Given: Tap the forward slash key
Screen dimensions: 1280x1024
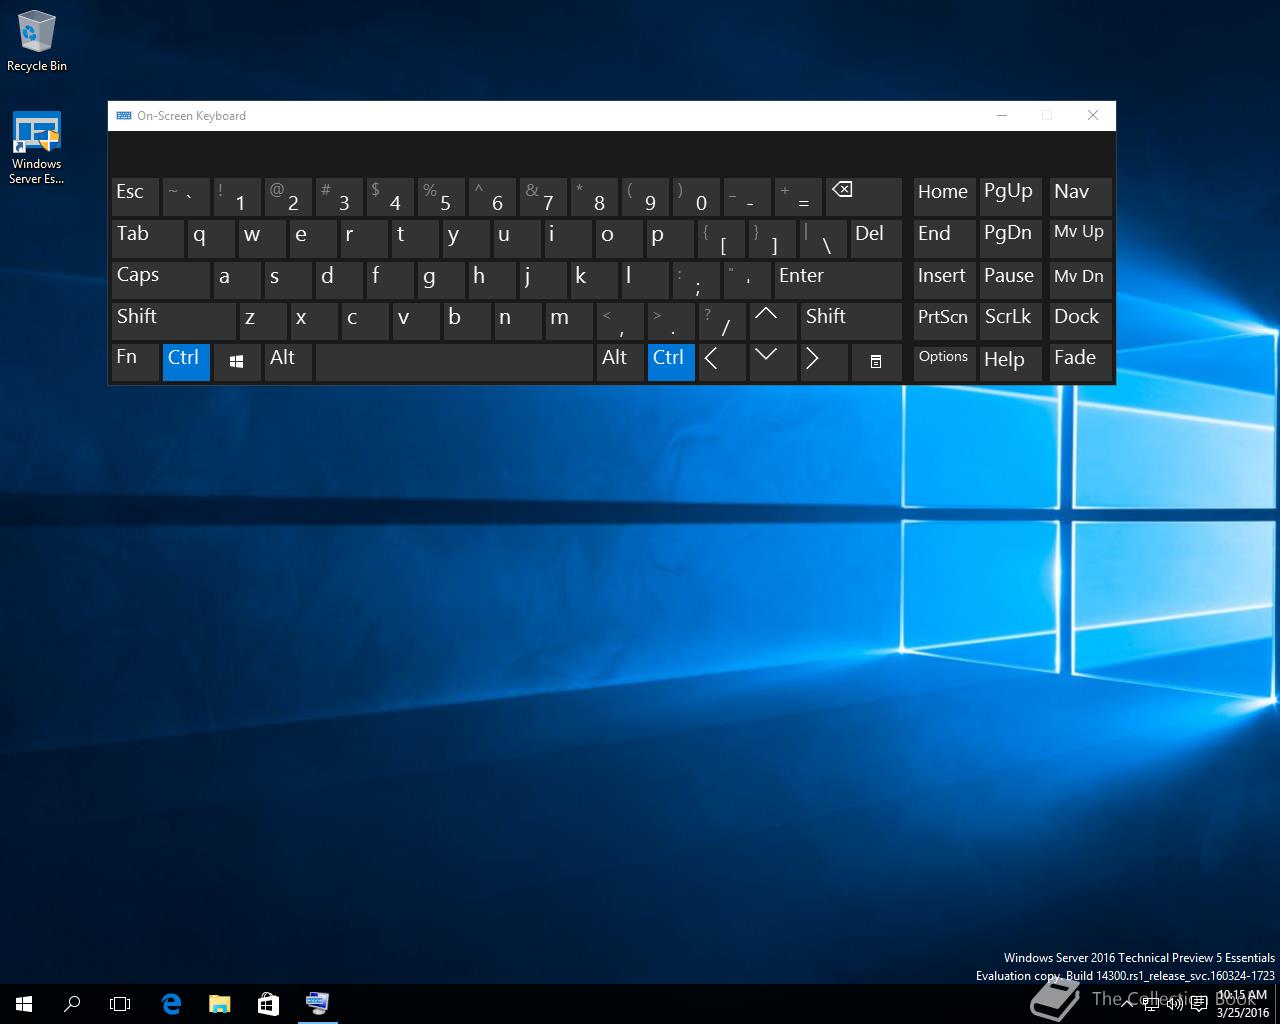Looking at the screenshot, I should coord(721,321).
